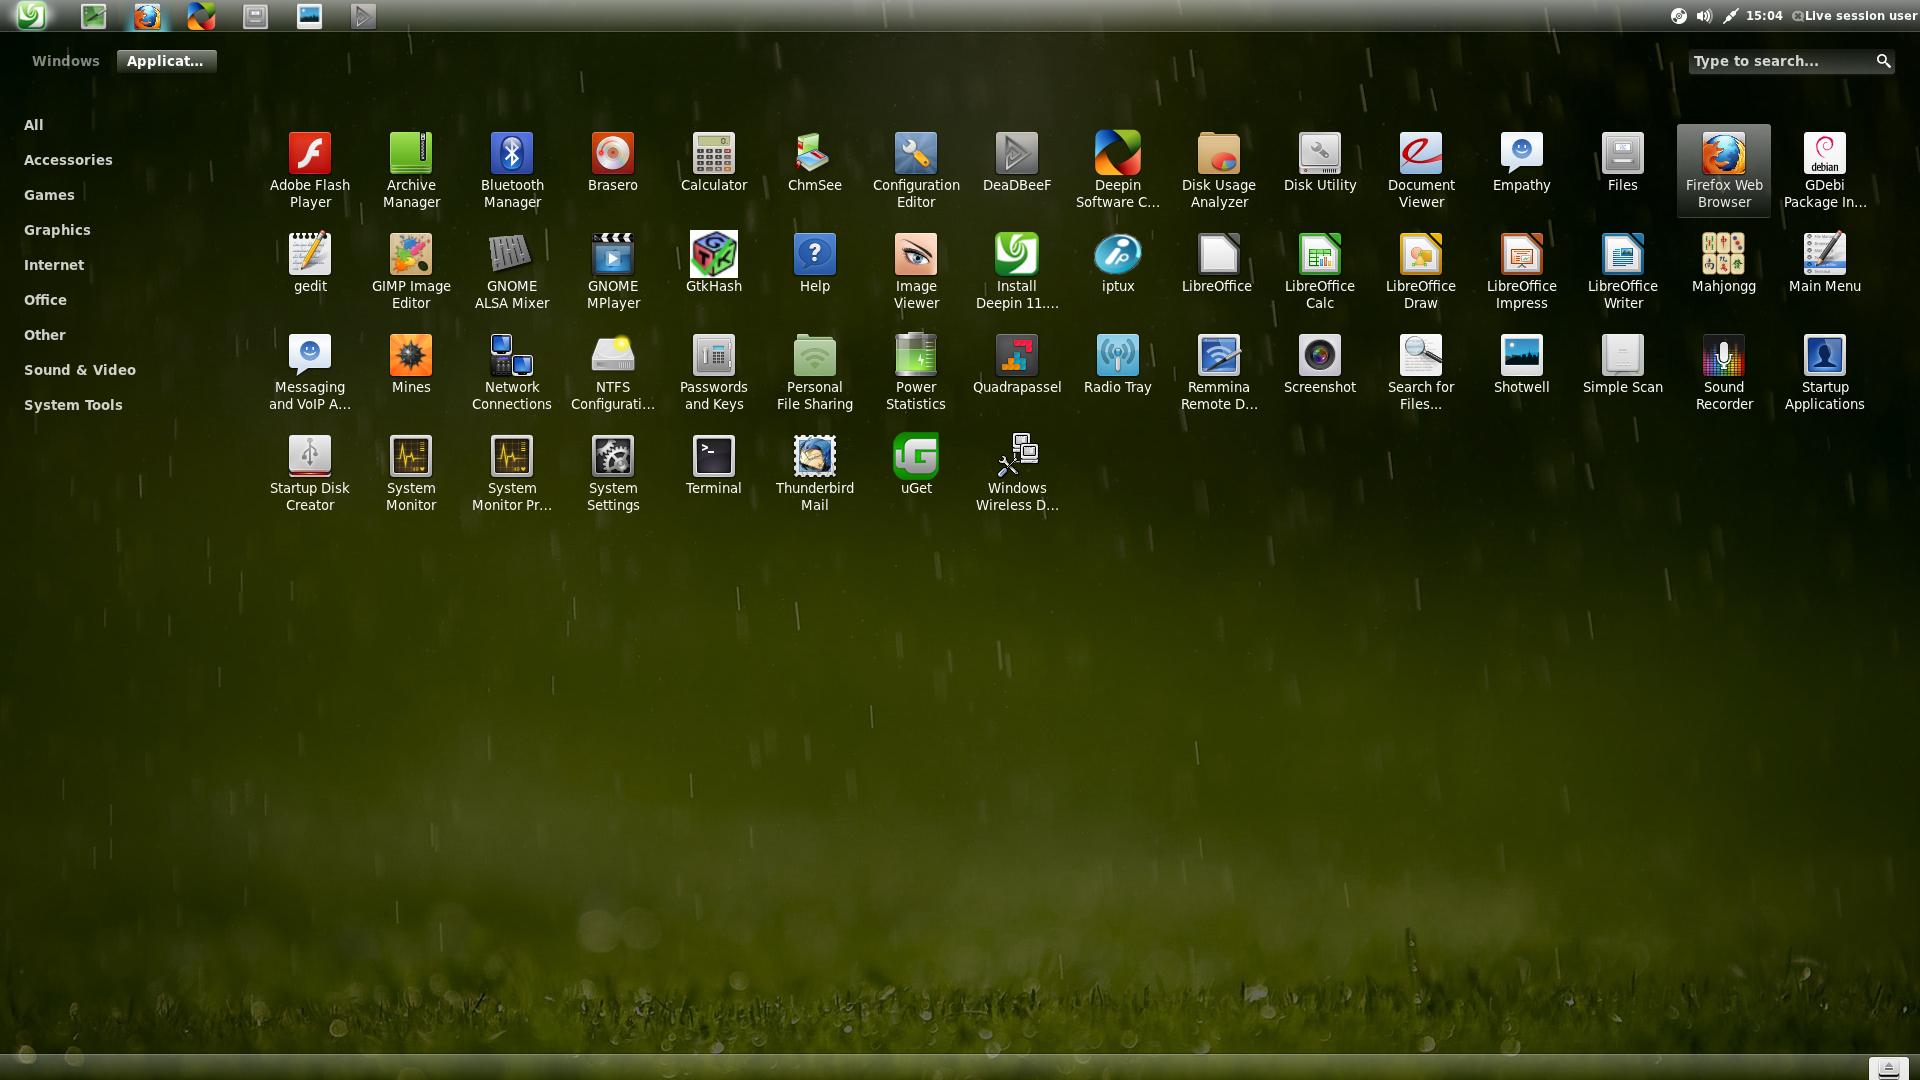1920x1080 pixels.
Task: Launch Firefox Web Browser
Action: point(1724,170)
